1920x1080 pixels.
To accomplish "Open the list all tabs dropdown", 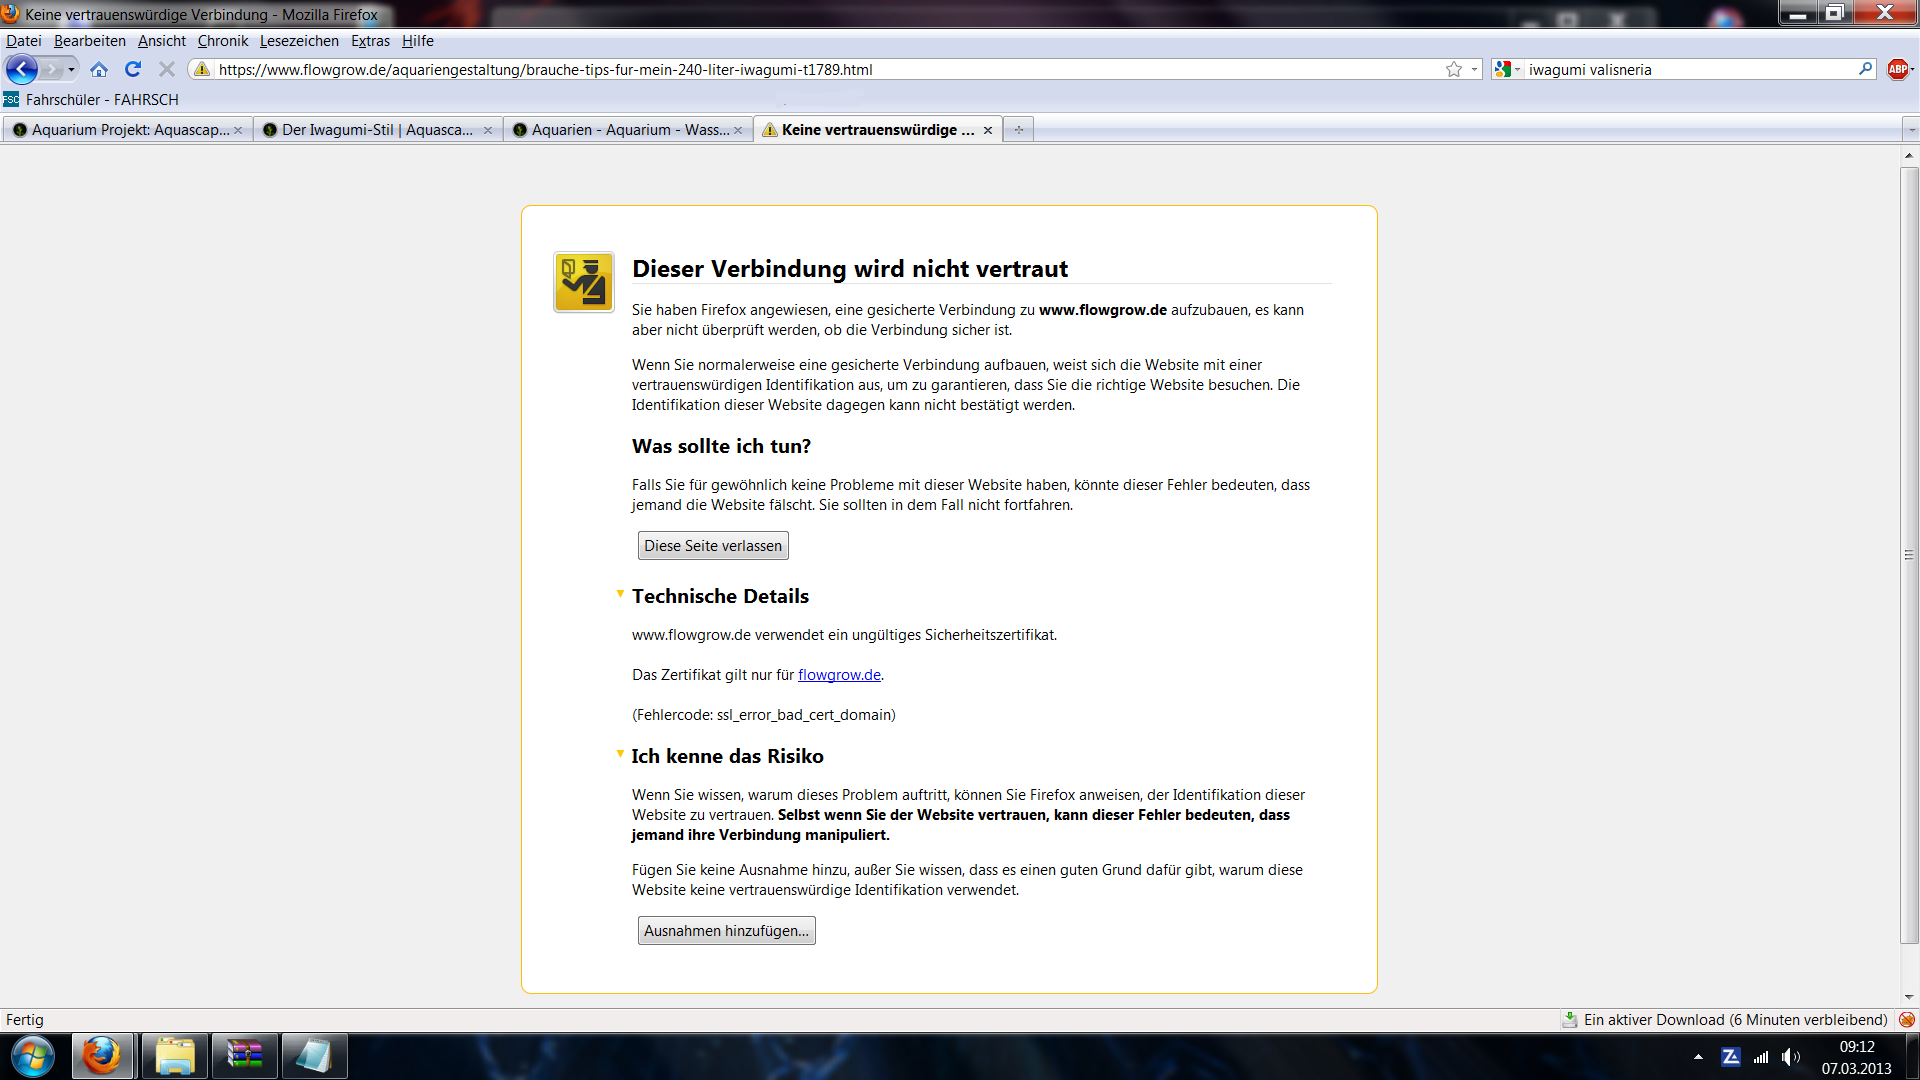I will [x=1910, y=130].
